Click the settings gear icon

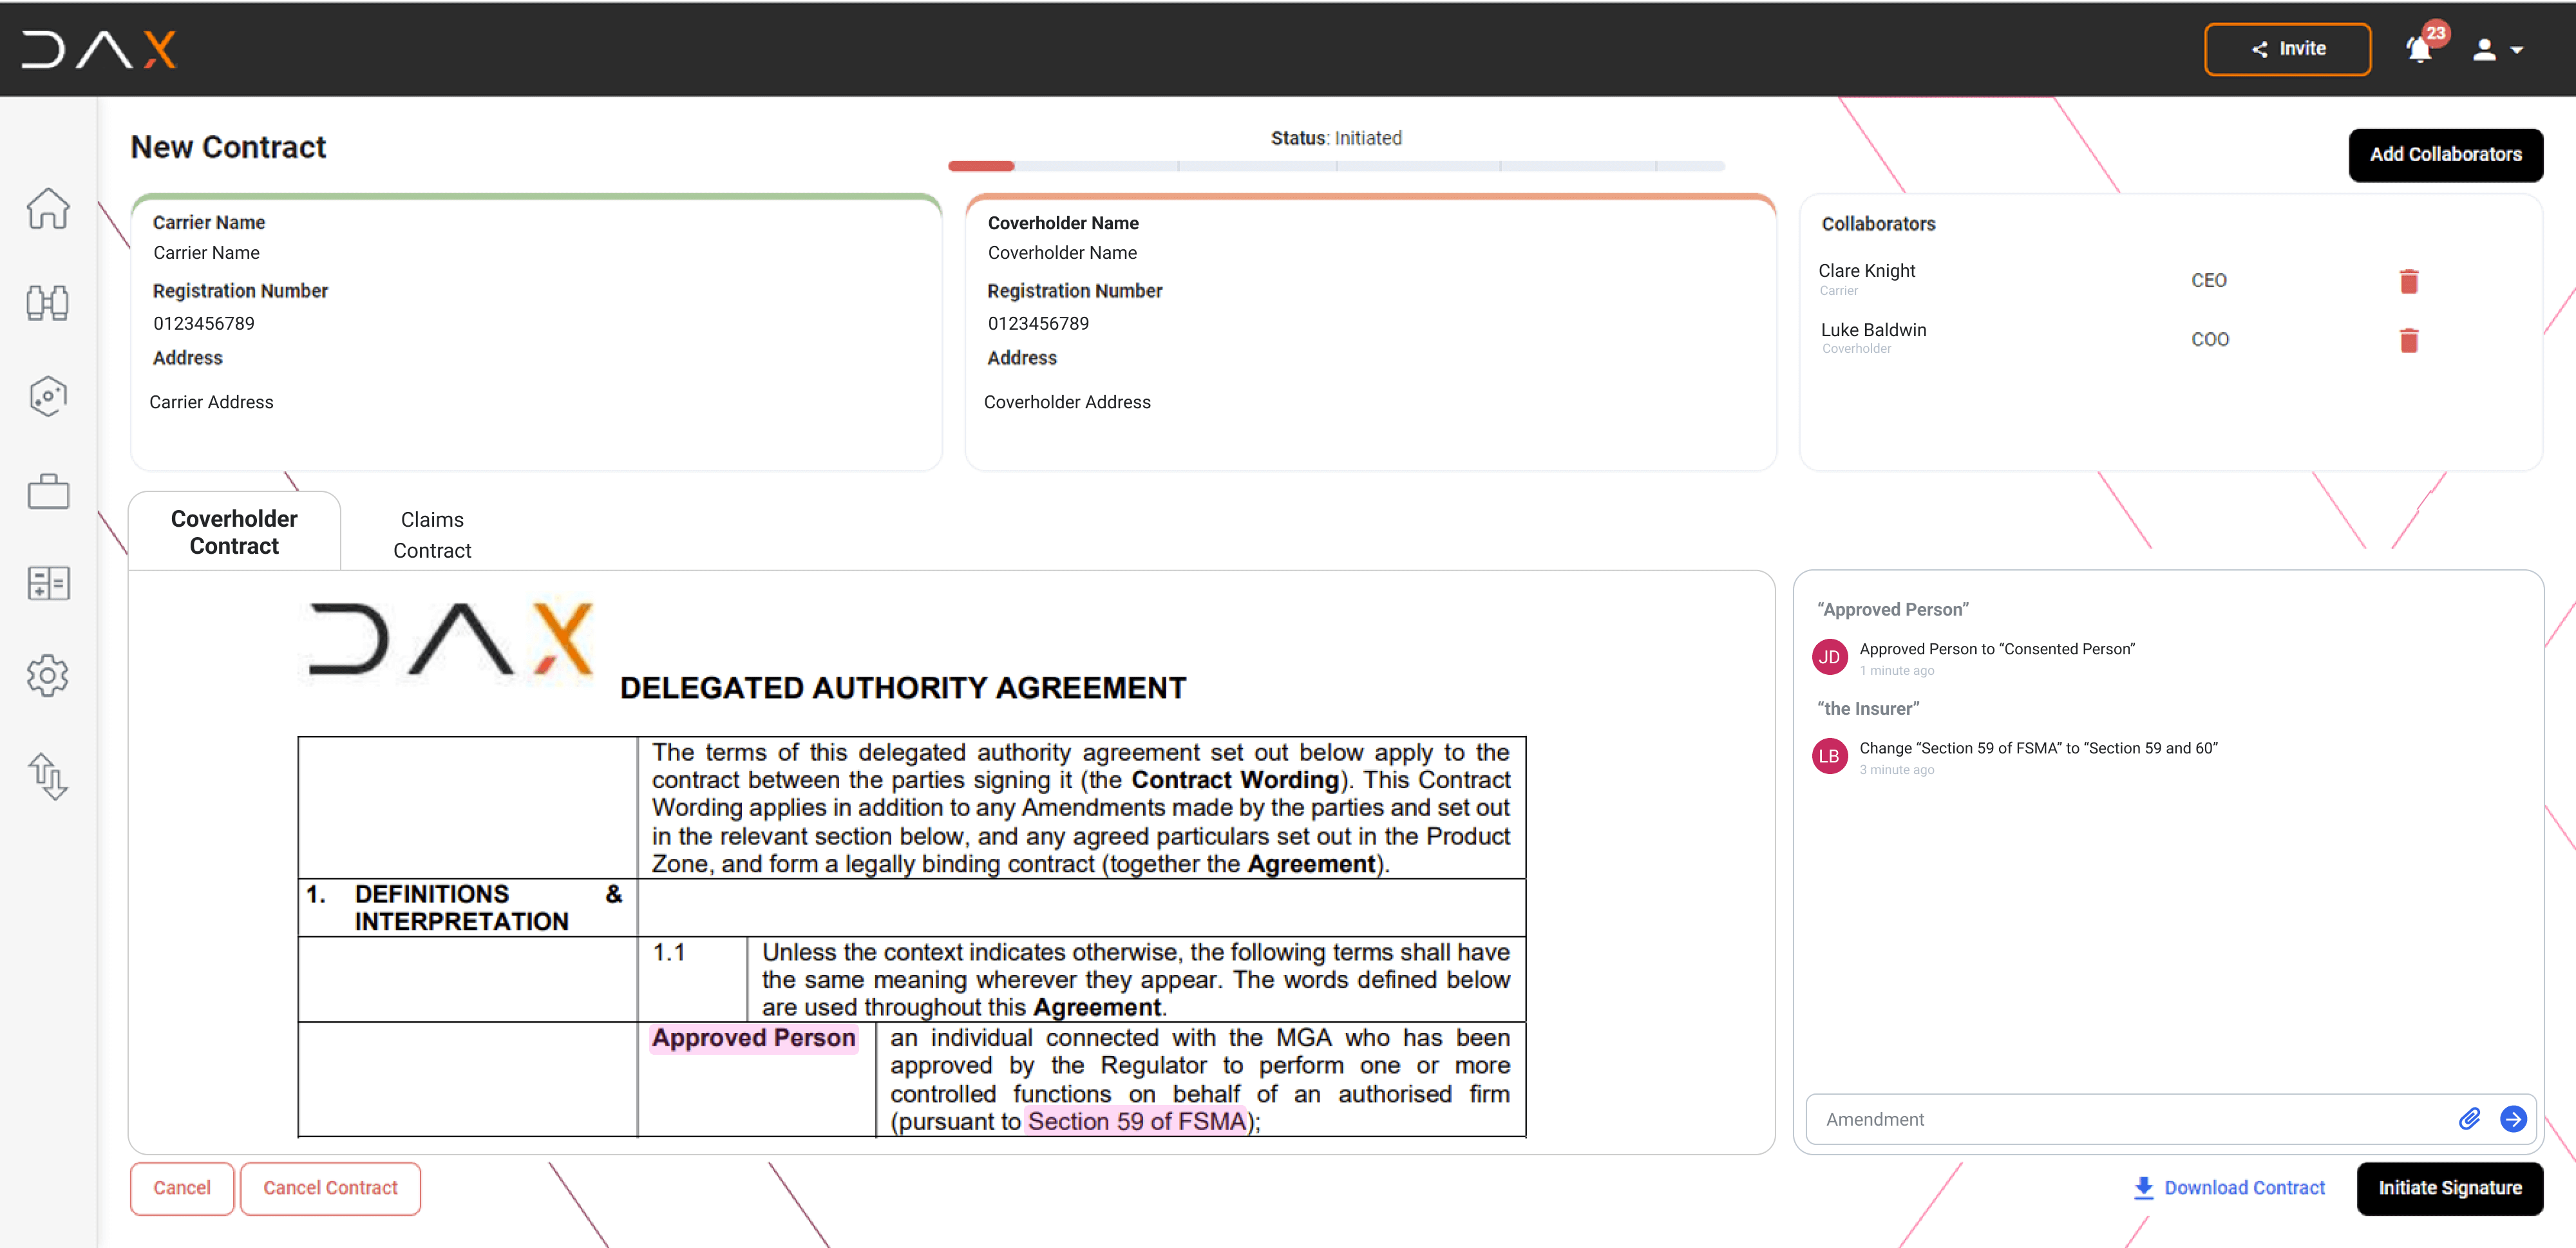click(x=48, y=674)
